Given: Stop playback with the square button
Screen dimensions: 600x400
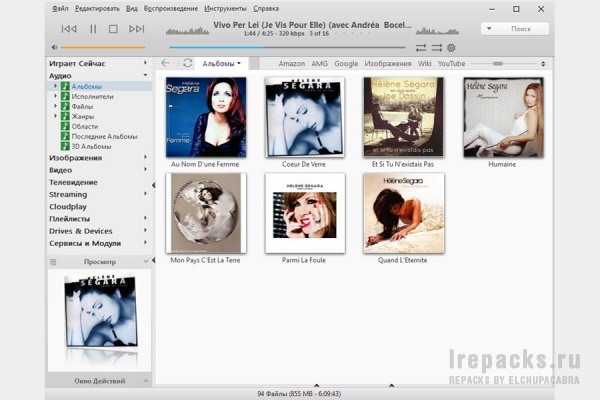Looking at the screenshot, I should 113,29.
